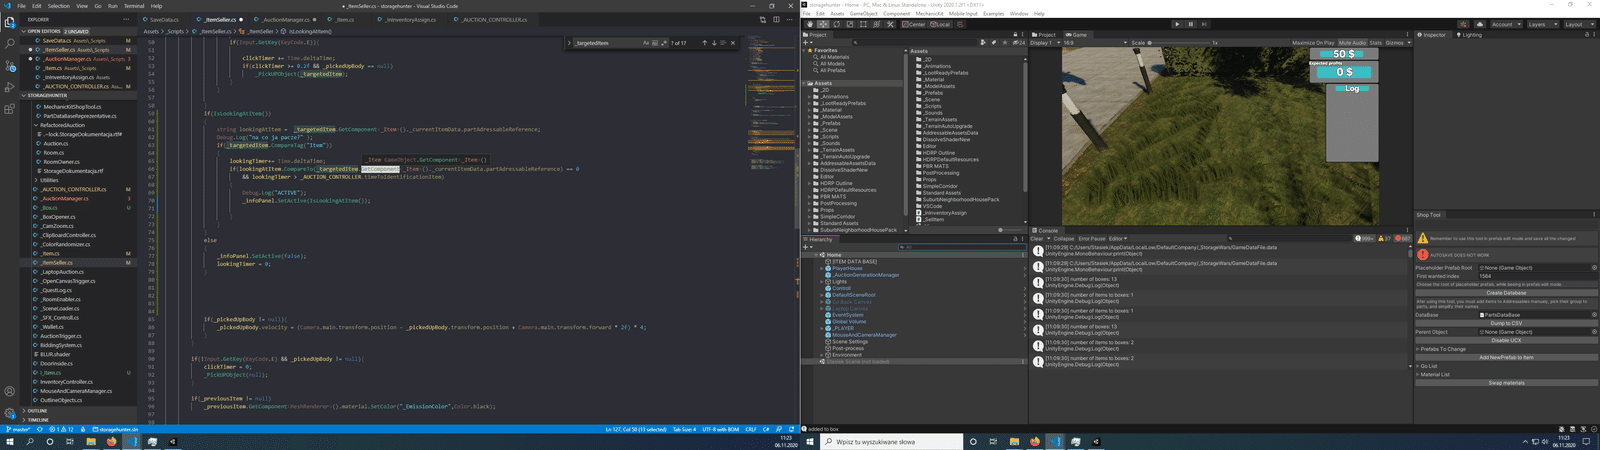Image resolution: width=1600 pixels, height=450 pixels.
Task: Open Run and Debug view in VS Code
Action: (10, 87)
